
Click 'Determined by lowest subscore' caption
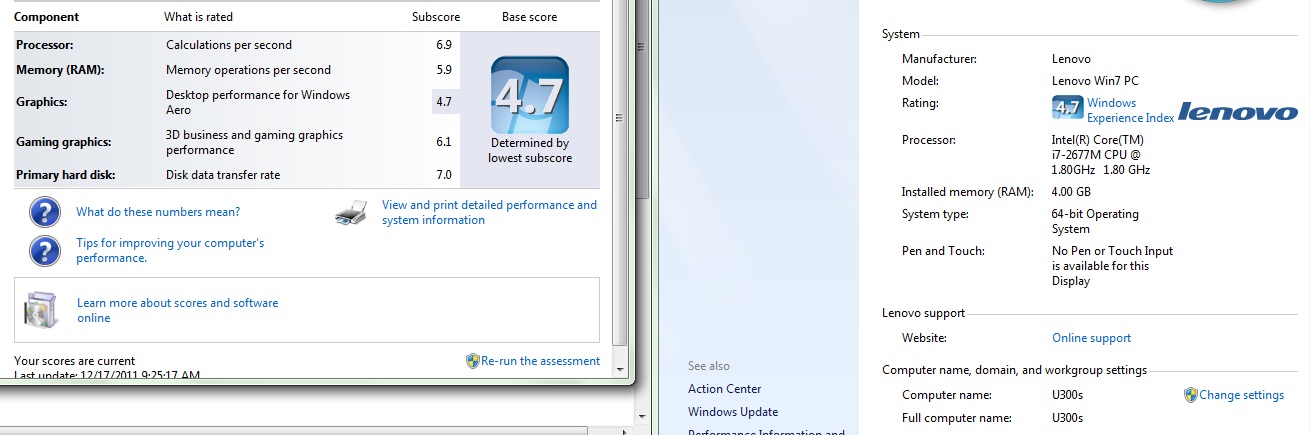[x=530, y=151]
